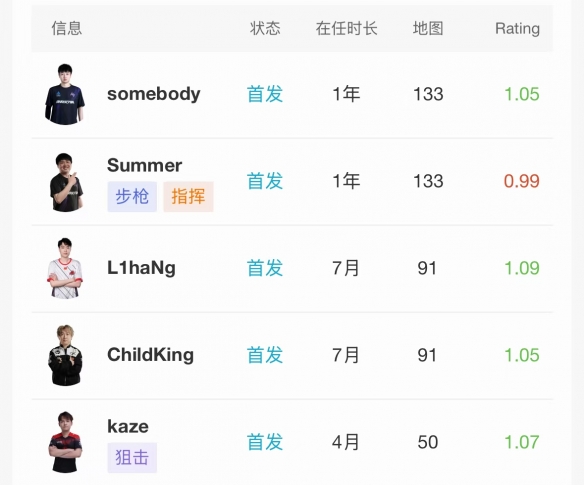The height and width of the screenshot is (485, 584).
Task: Sort by the Rating column header
Action: click(x=517, y=29)
